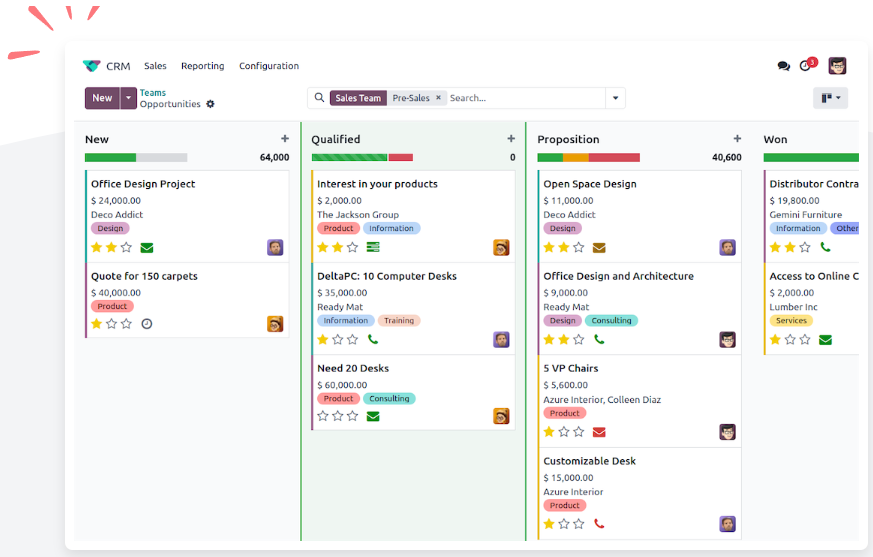
Task: Click salesperson avatar on Need 20 Desks
Action: click(501, 416)
